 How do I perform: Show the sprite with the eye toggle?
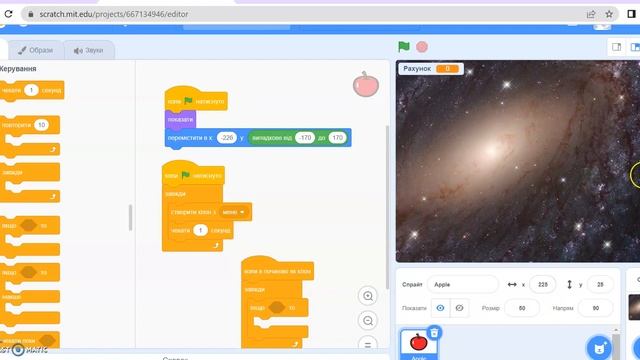coord(440,308)
